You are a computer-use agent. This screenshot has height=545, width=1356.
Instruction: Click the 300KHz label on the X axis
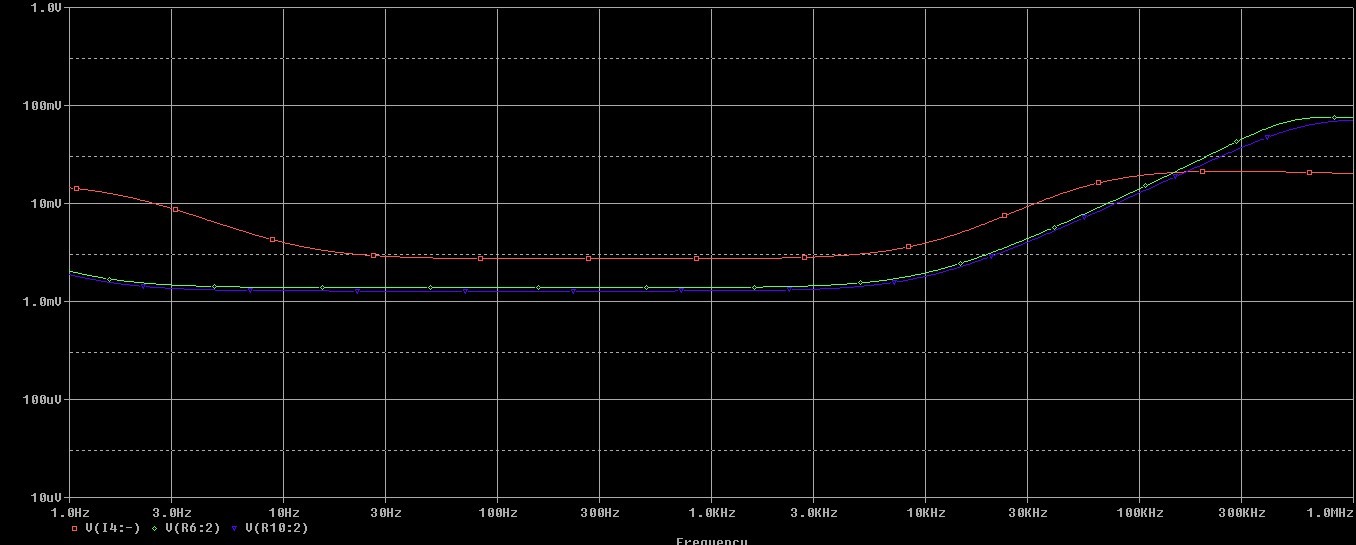coord(1241,513)
